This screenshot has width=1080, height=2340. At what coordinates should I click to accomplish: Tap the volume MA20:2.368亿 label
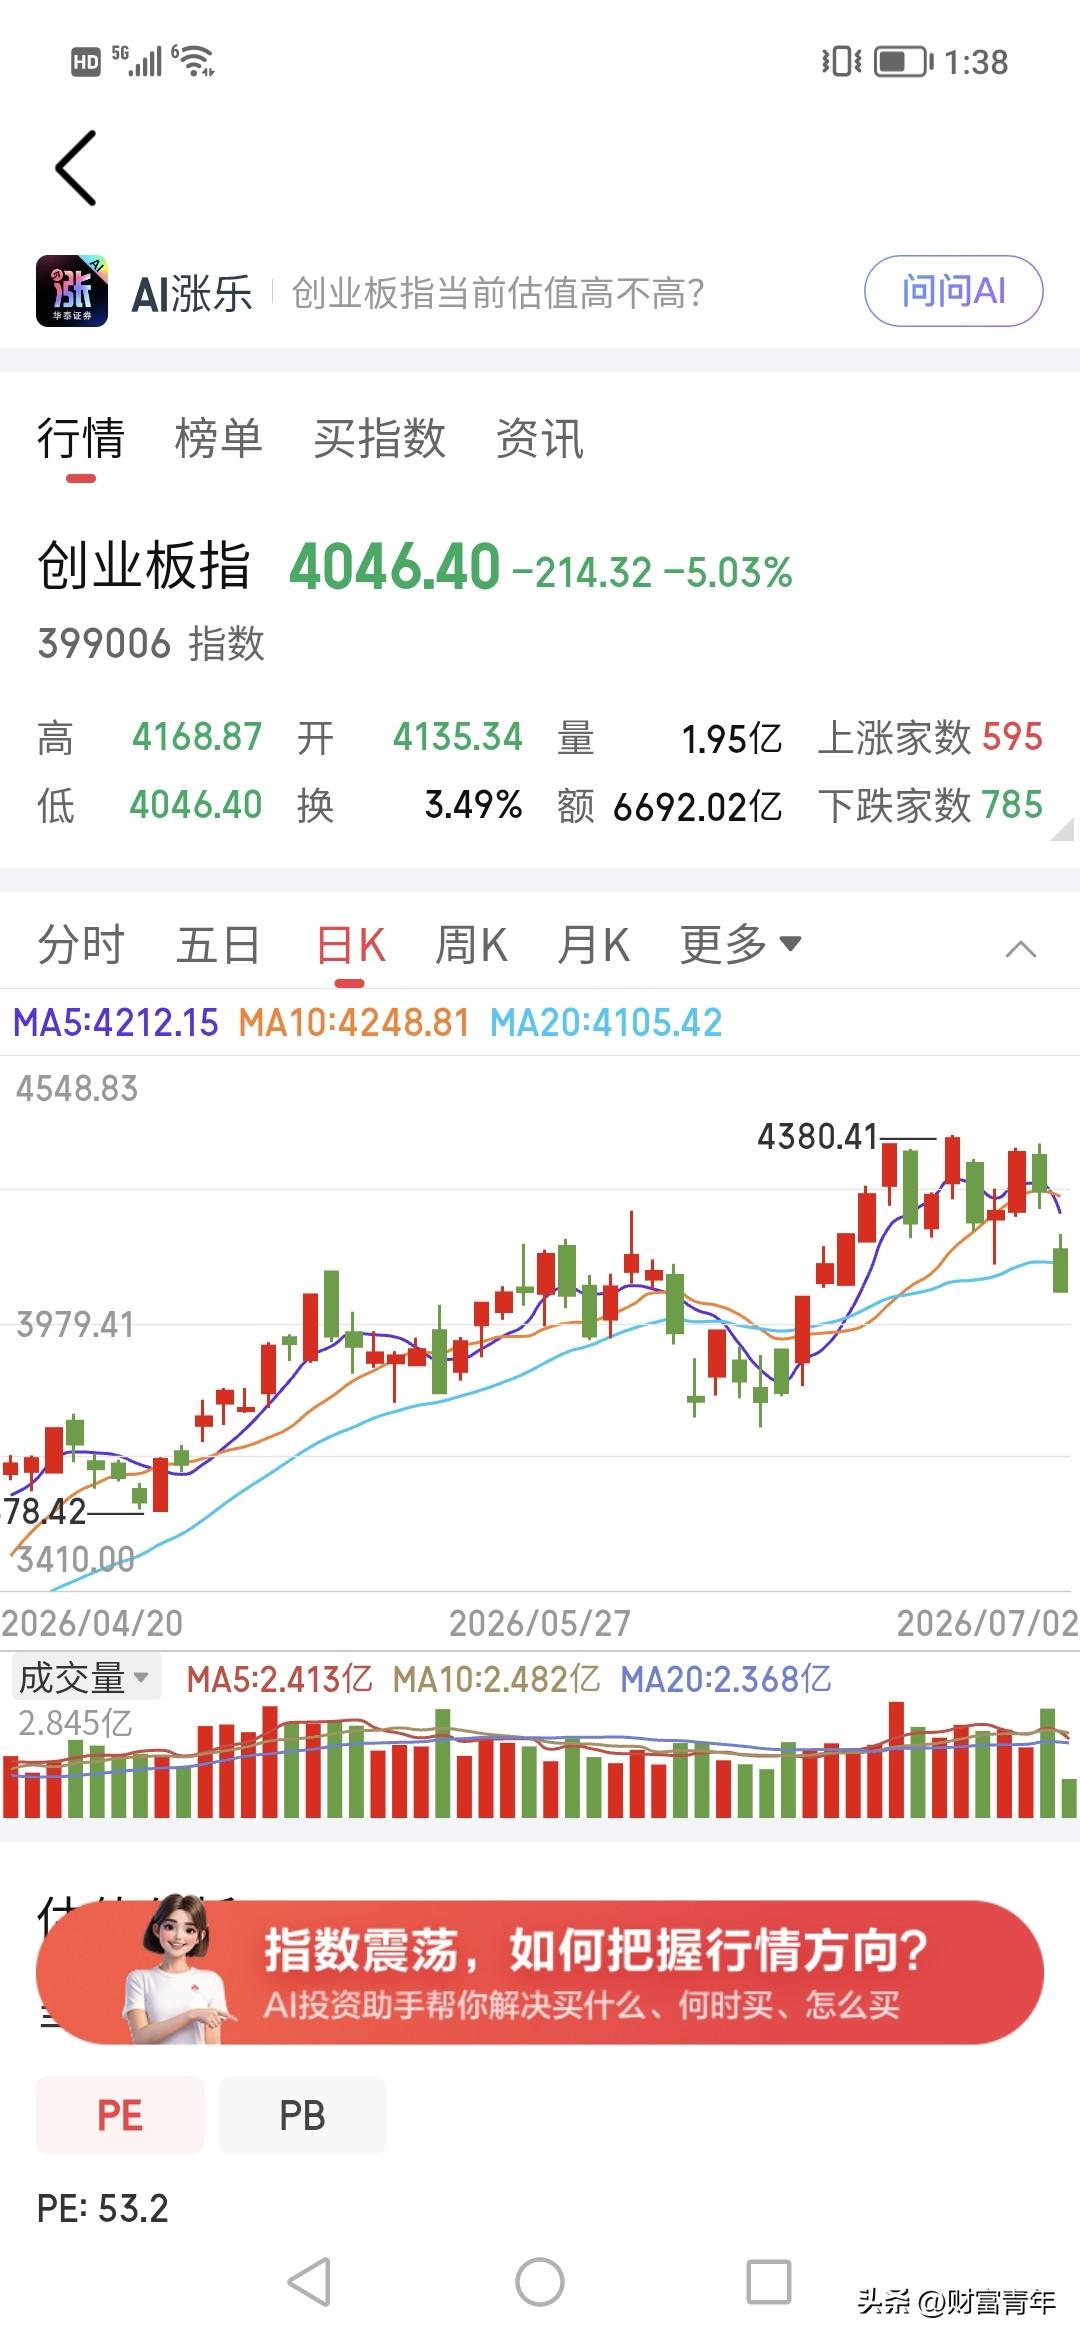[x=726, y=1679]
